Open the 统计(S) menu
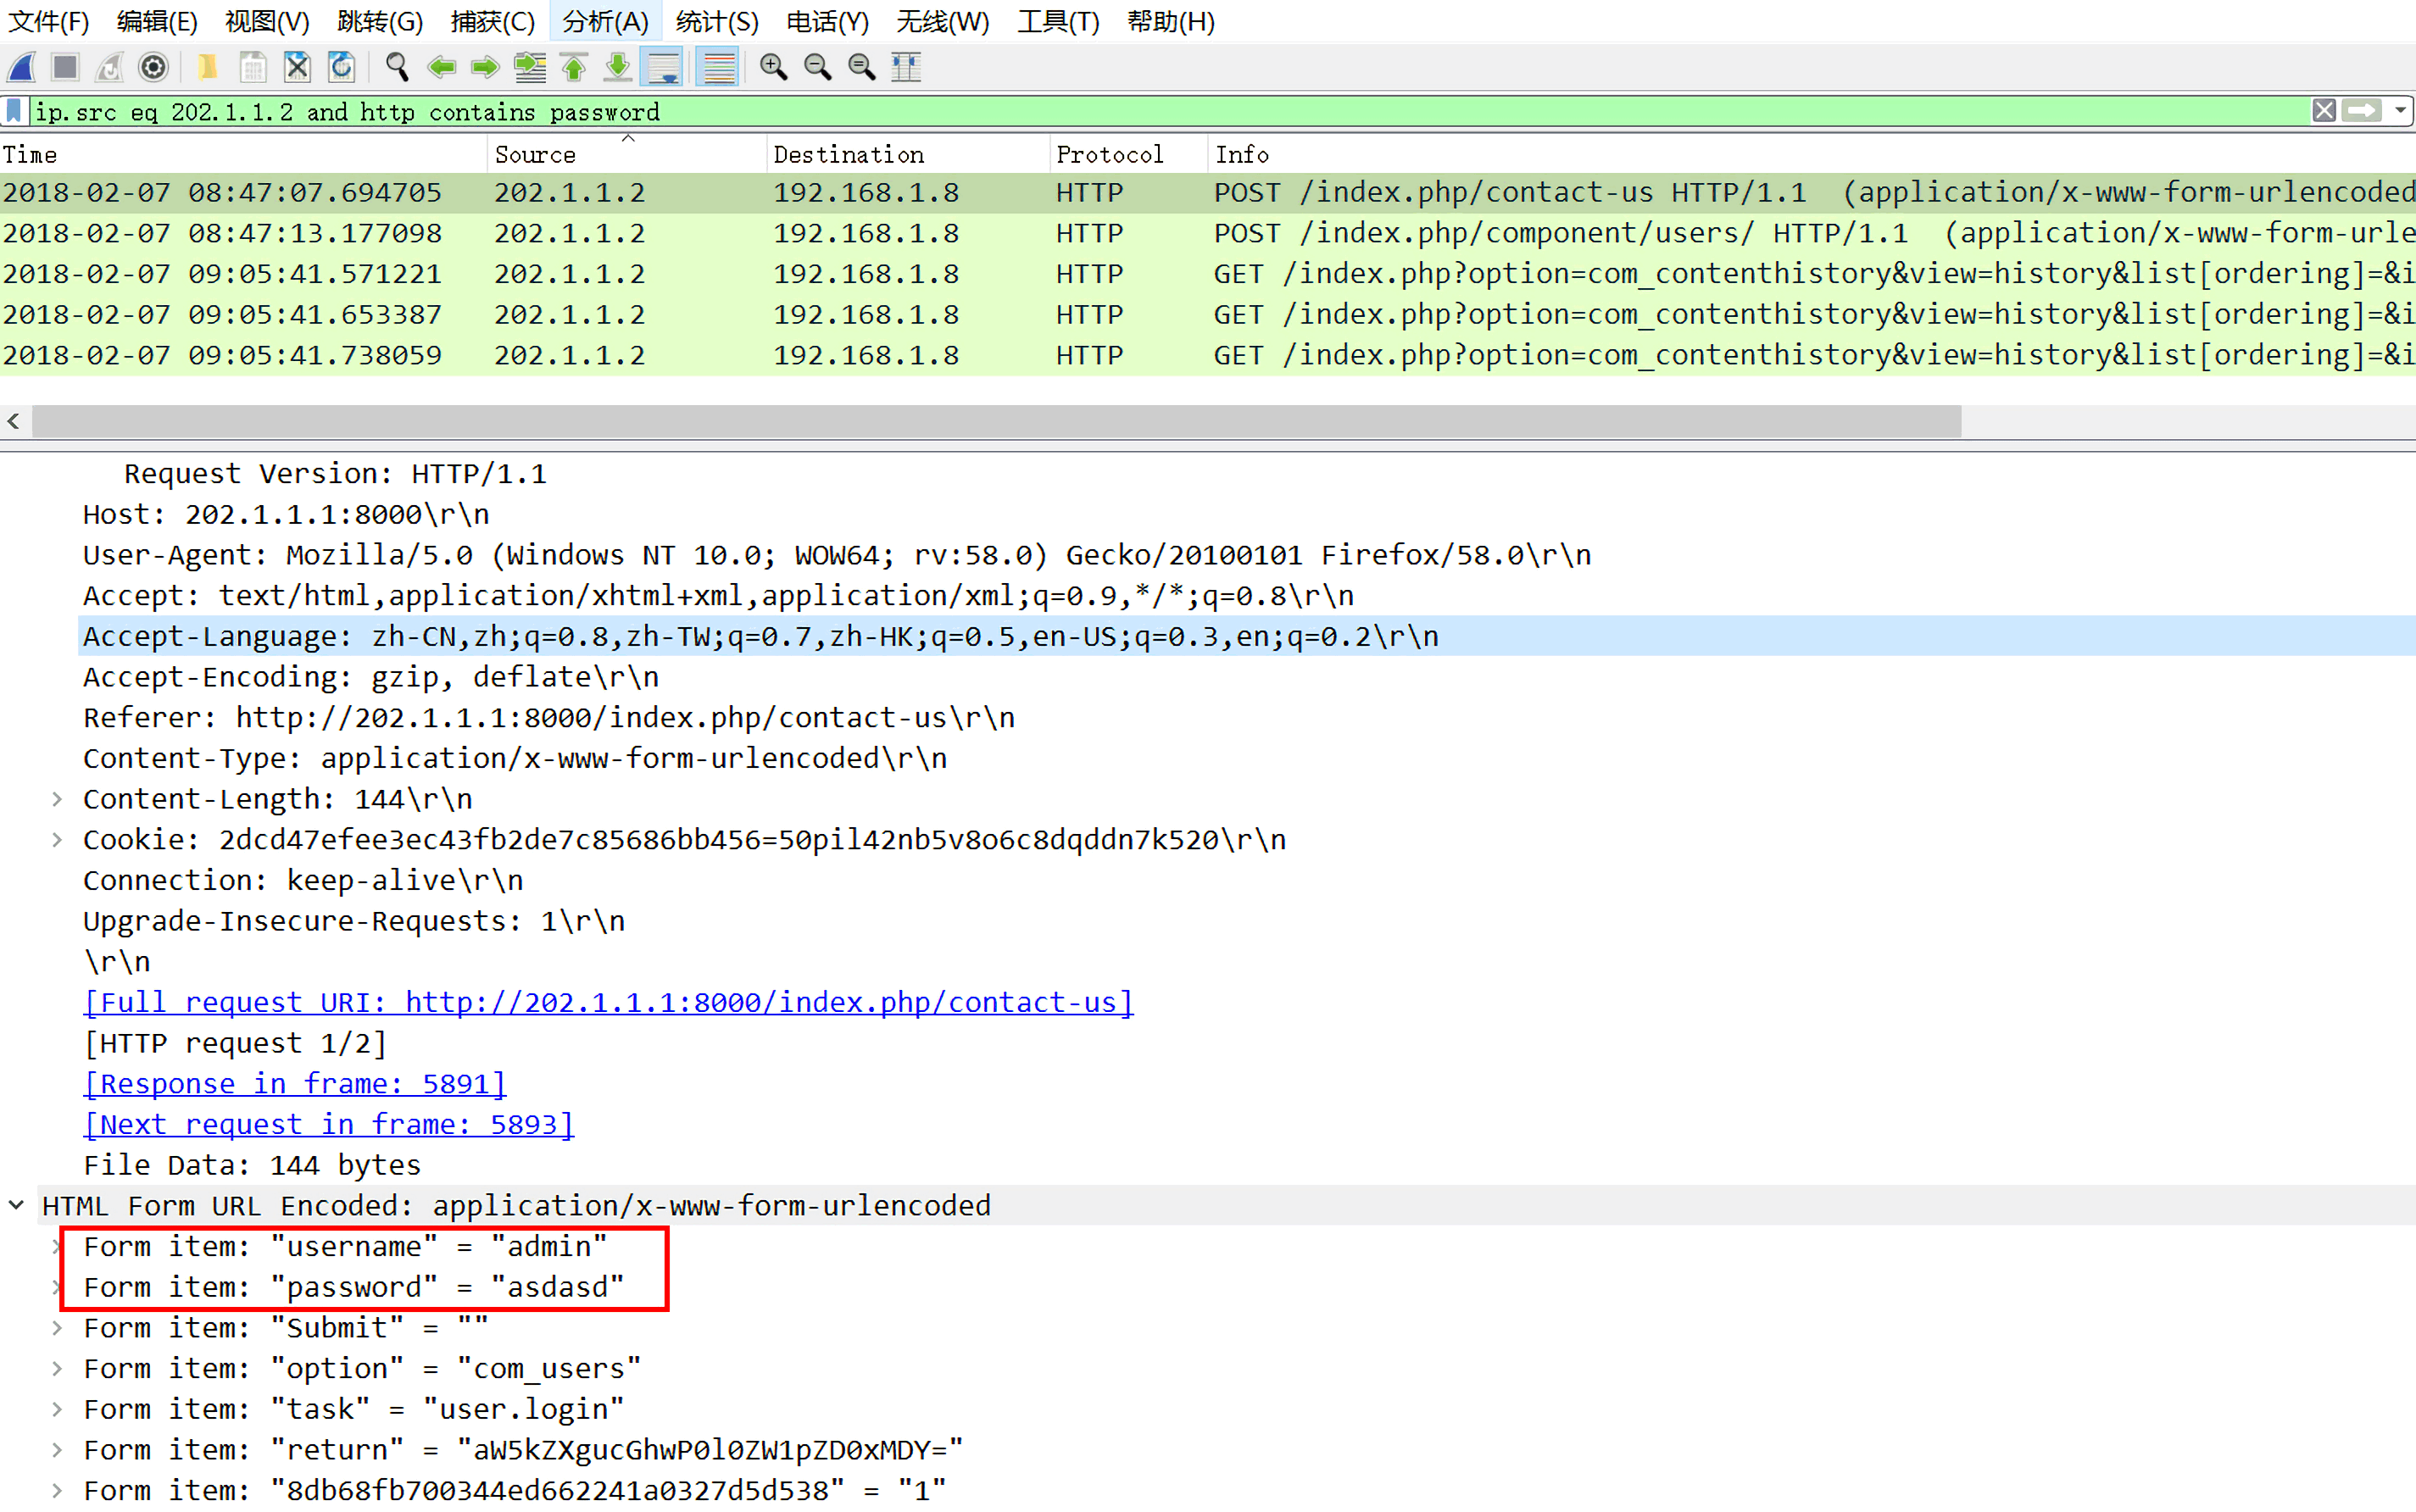This screenshot has width=2416, height=1512. 717,22
